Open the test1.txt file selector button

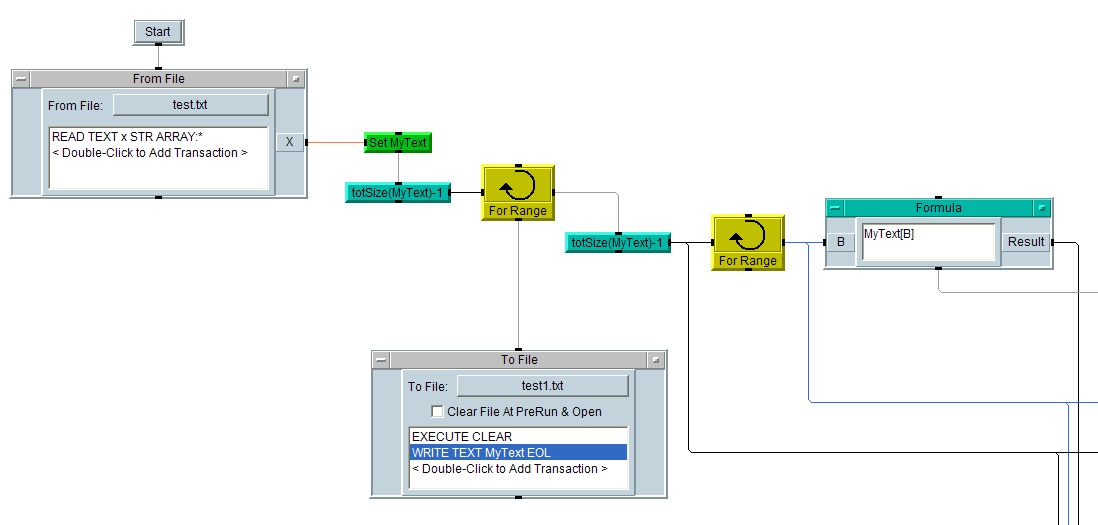(x=542, y=386)
